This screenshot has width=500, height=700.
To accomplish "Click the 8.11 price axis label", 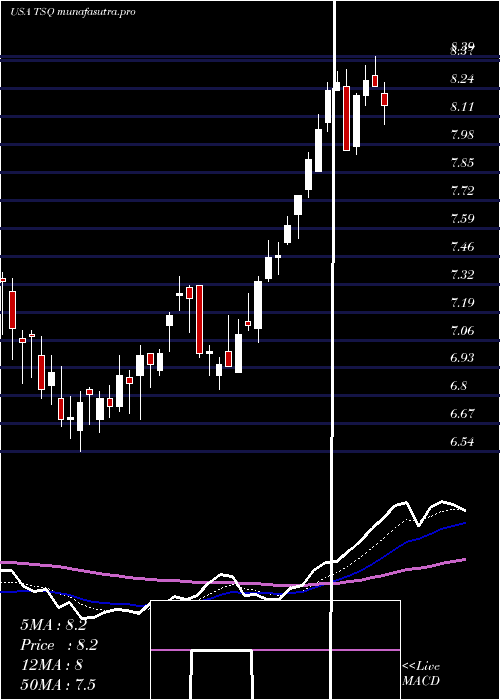I will click(x=462, y=107).
